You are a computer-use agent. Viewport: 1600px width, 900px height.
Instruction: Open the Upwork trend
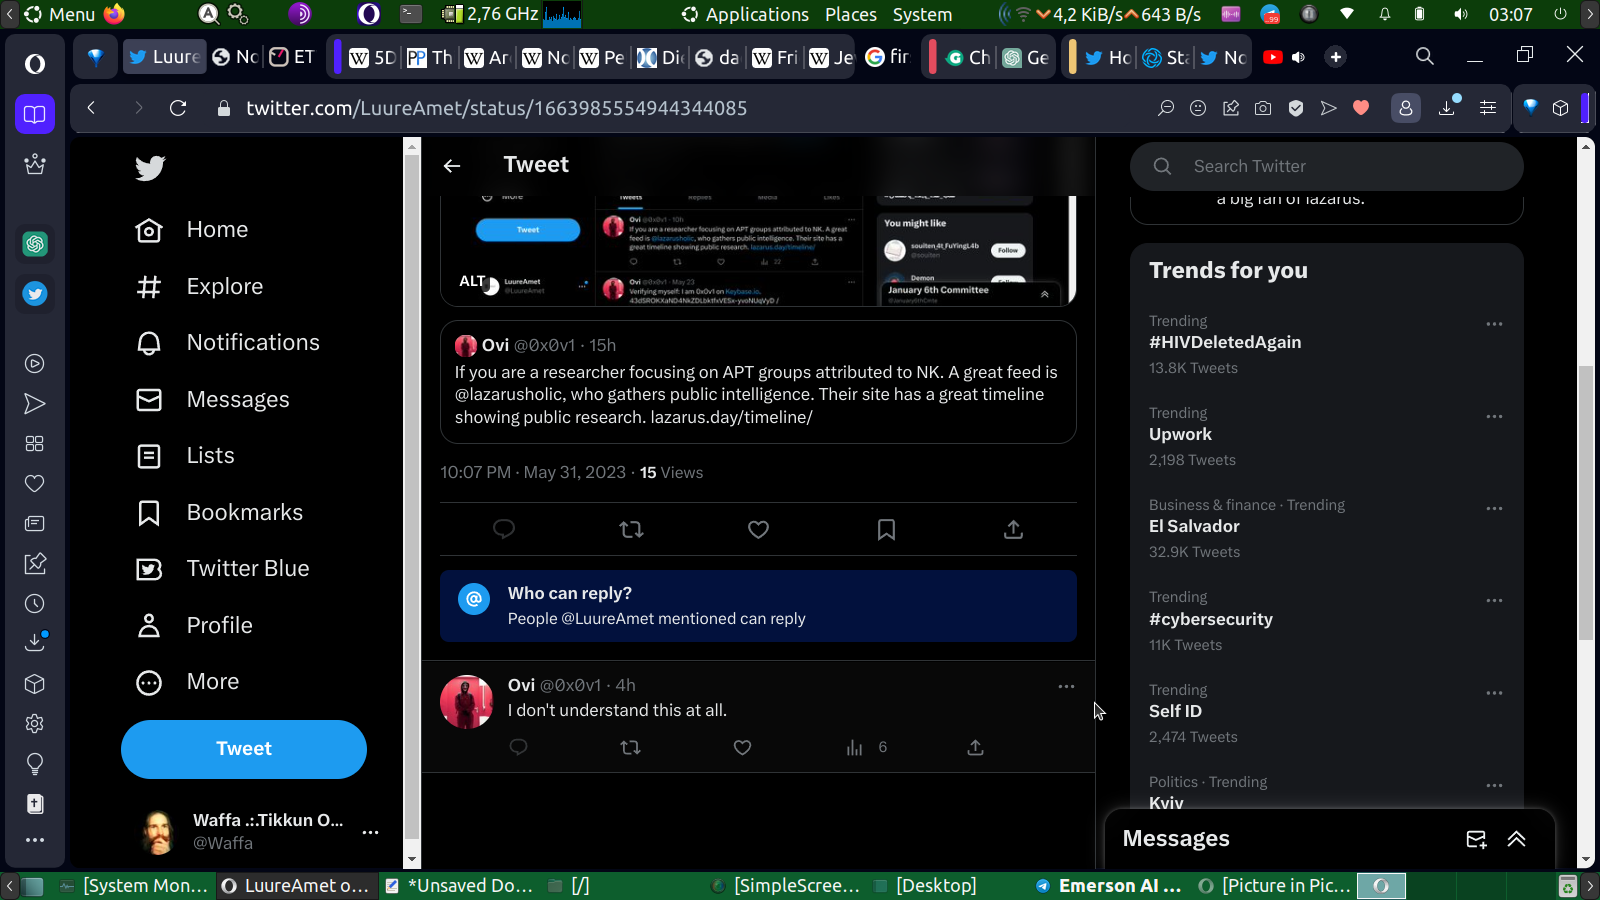1180,434
